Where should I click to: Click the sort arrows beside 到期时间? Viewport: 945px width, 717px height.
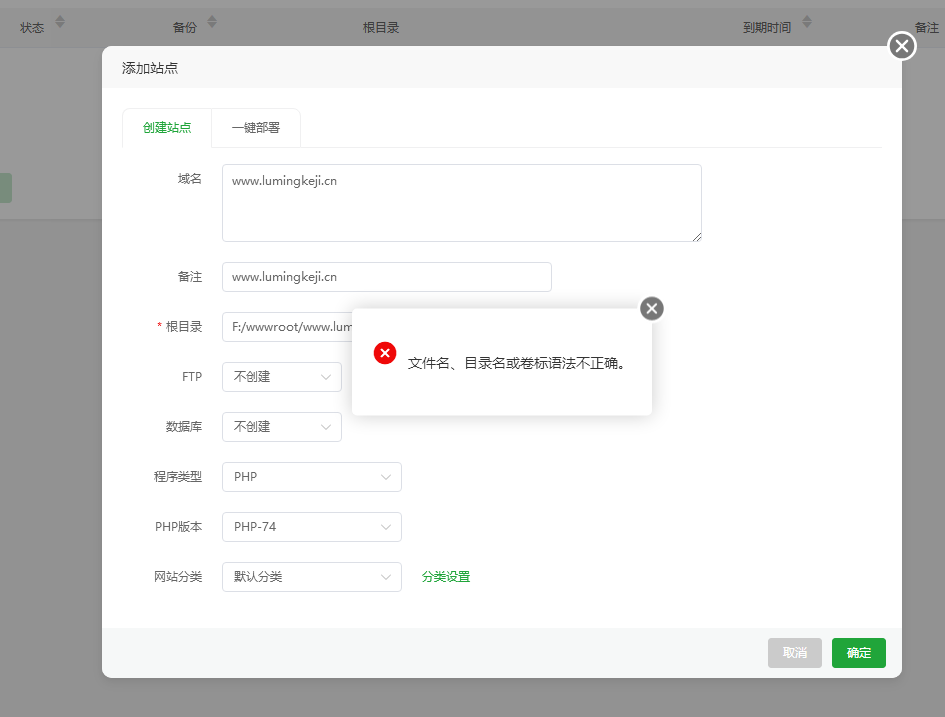(x=806, y=22)
